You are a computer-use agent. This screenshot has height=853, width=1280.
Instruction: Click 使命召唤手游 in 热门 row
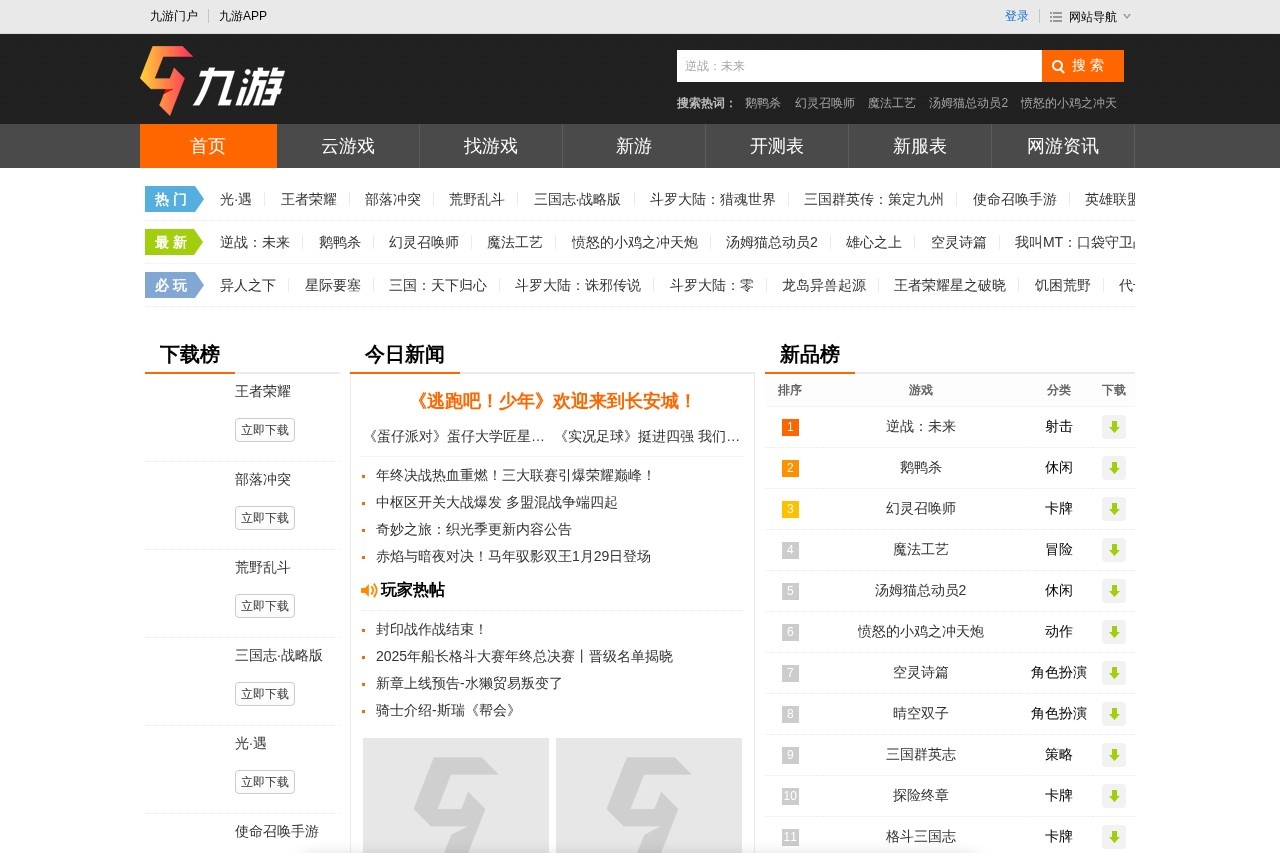(1015, 199)
